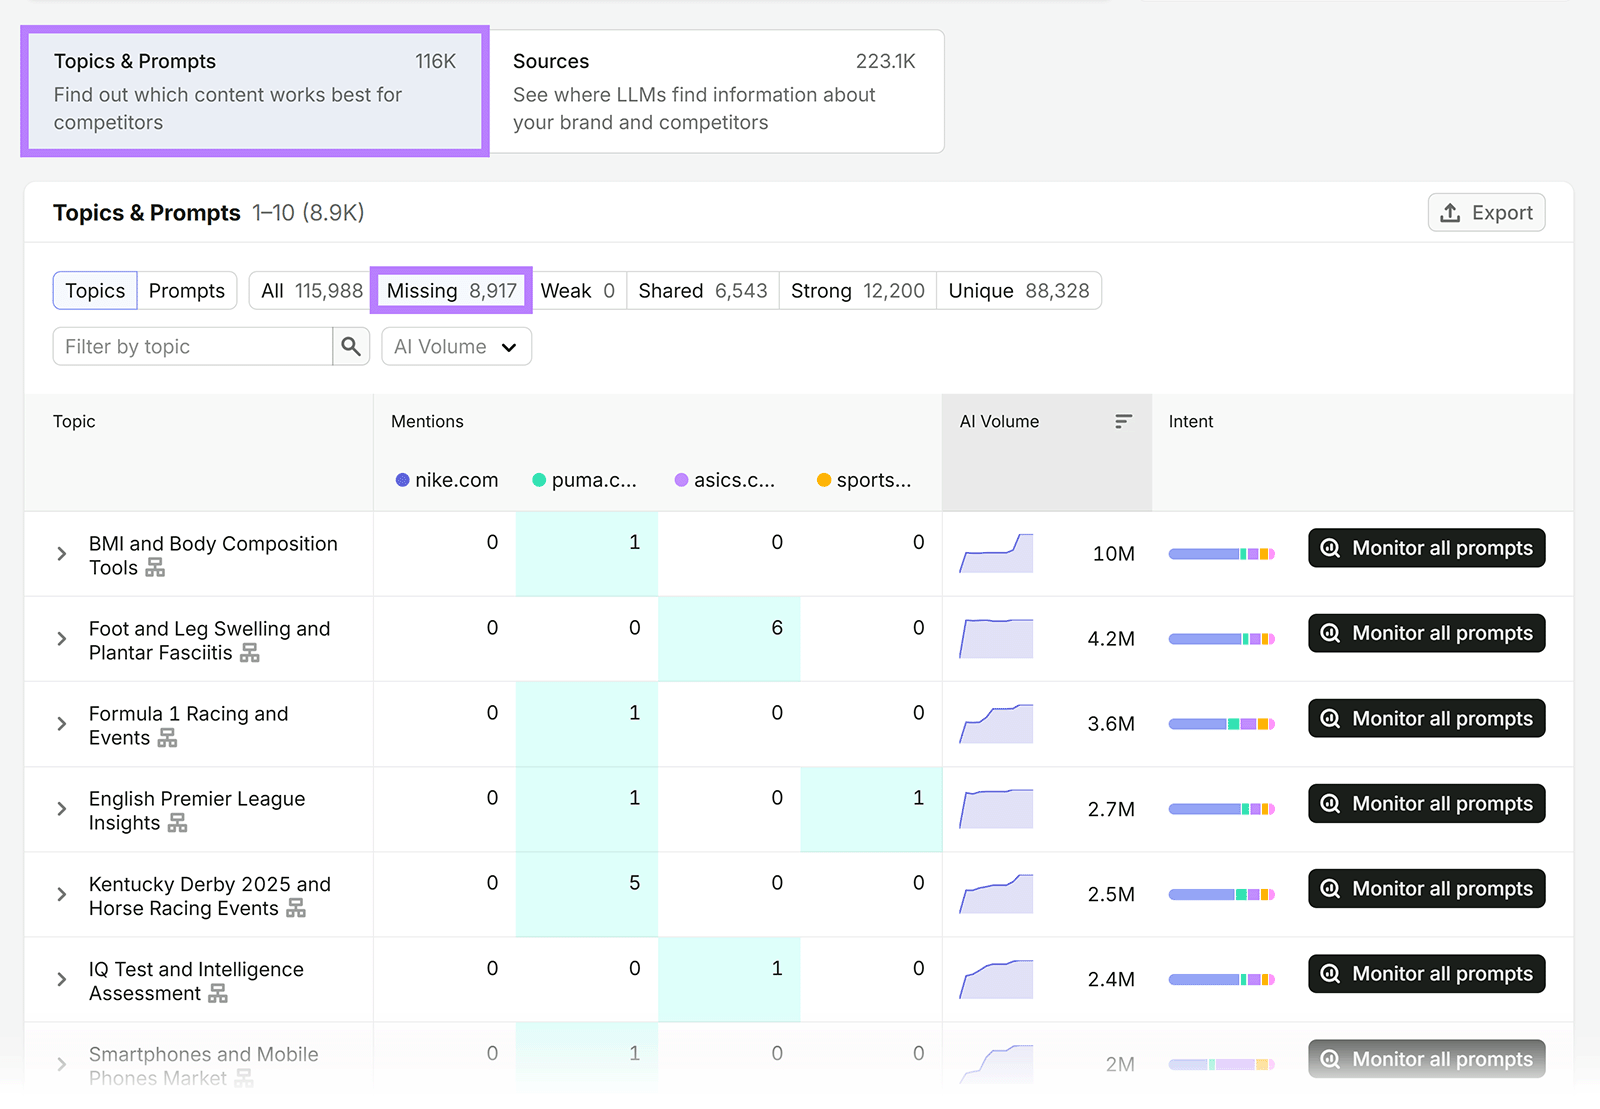Image resolution: width=1600 pixels, height=1109 pixels.
Task: Click hierarchy icon beside IQ Test Assessment
Action: click(218, 993)
